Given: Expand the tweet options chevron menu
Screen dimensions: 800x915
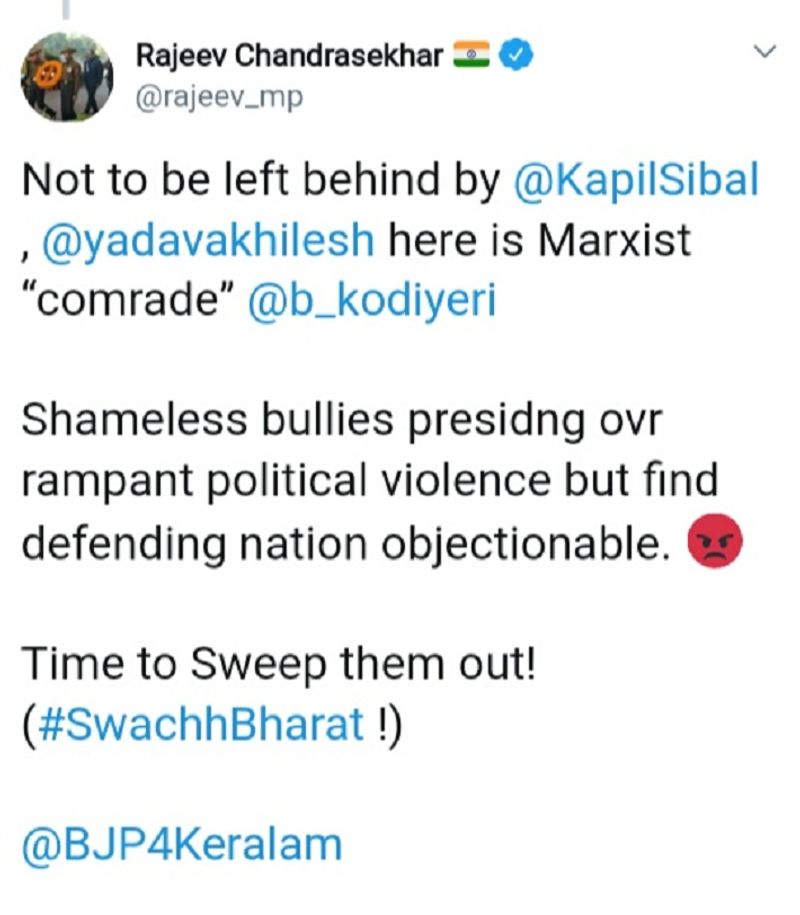Looking at the screenshot, I should point(763,51).
